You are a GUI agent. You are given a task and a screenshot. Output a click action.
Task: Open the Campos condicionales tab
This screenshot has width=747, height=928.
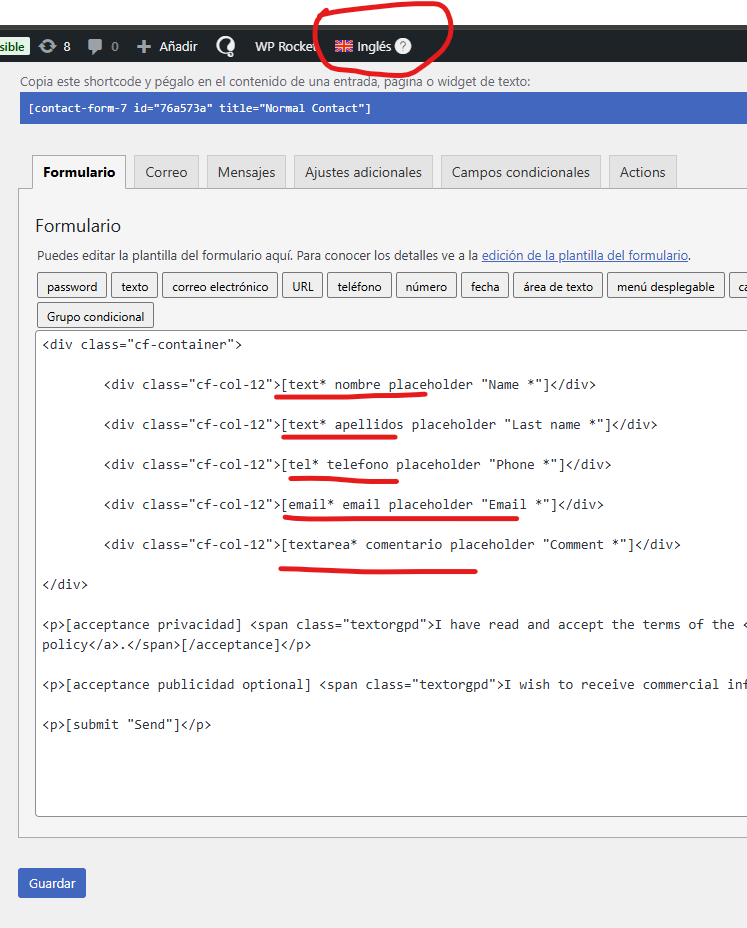(520, 172)
